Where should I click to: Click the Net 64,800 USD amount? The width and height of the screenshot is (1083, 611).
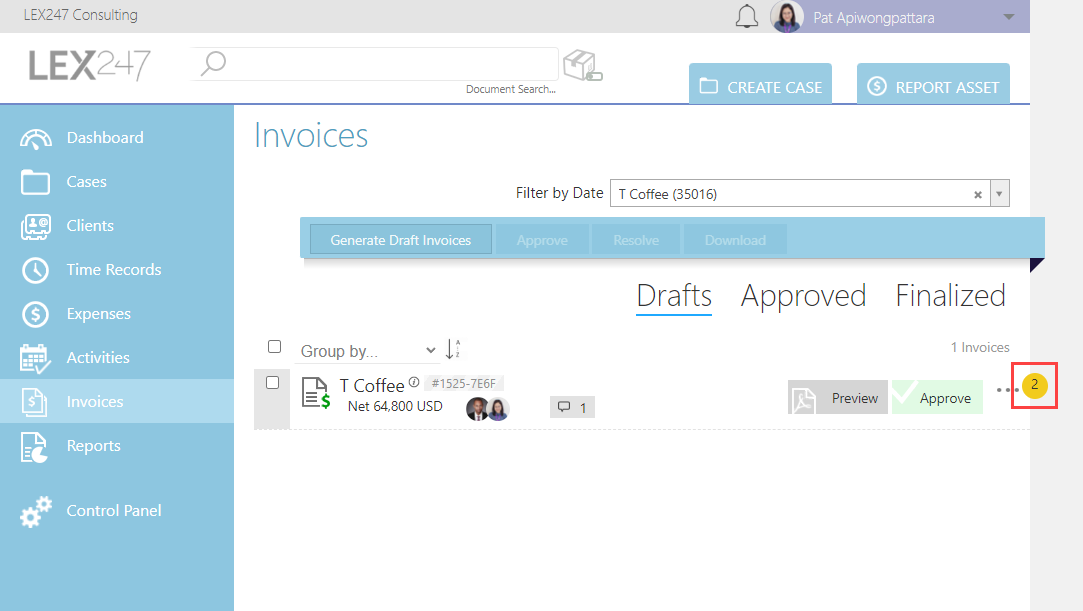[395, 406]
